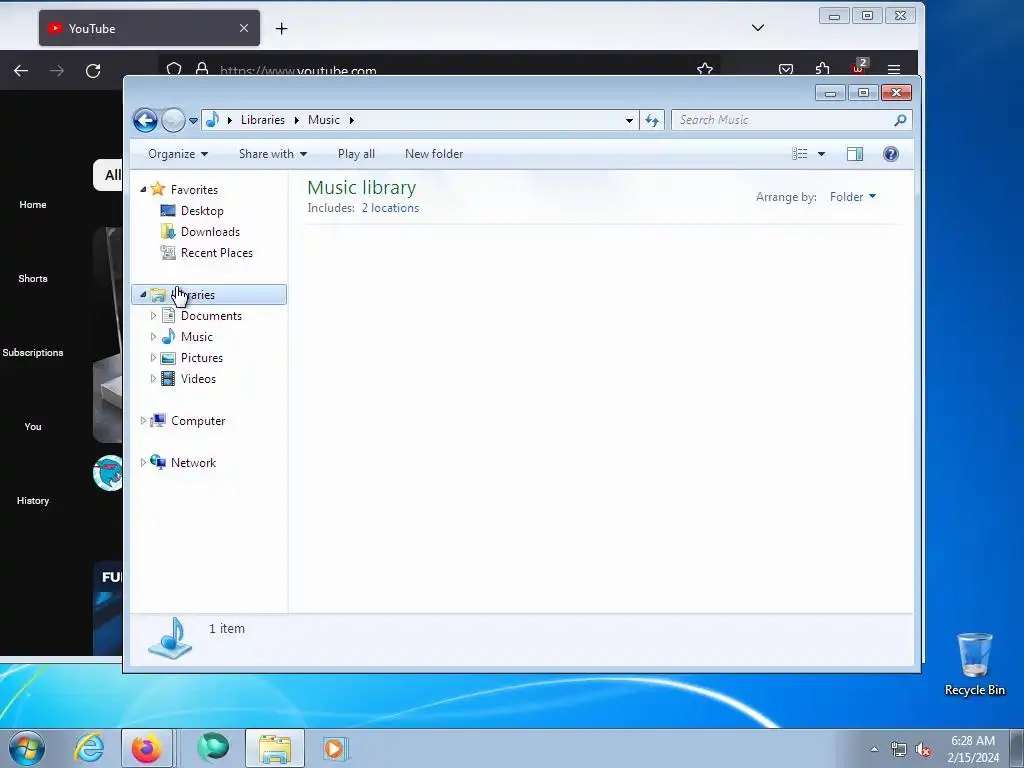Select Desktop in Favorites
This screenshot has height=768, width=1024.
pos(202,211)
